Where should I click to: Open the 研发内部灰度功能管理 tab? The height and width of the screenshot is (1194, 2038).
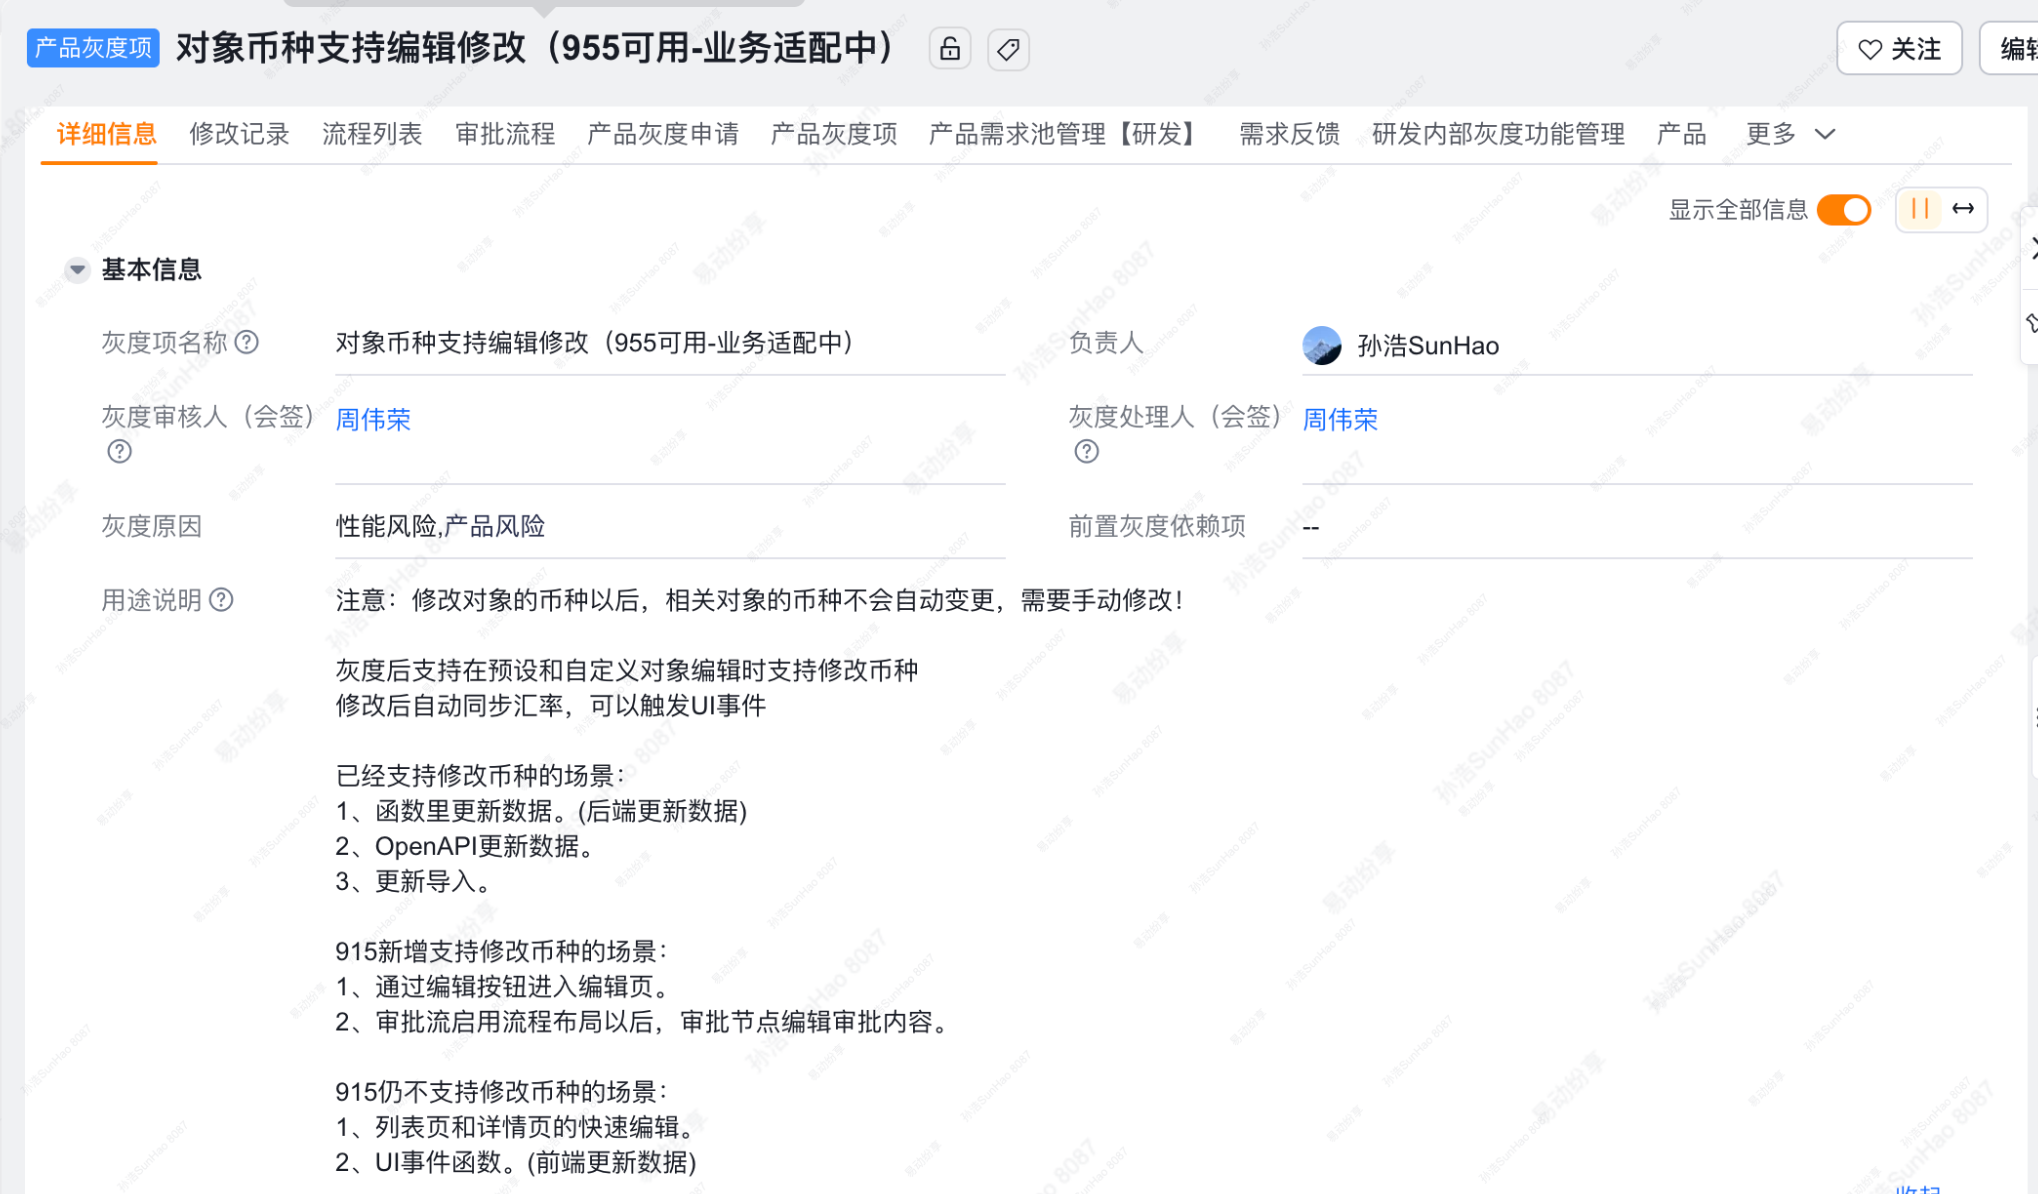tap(1498, 134)
